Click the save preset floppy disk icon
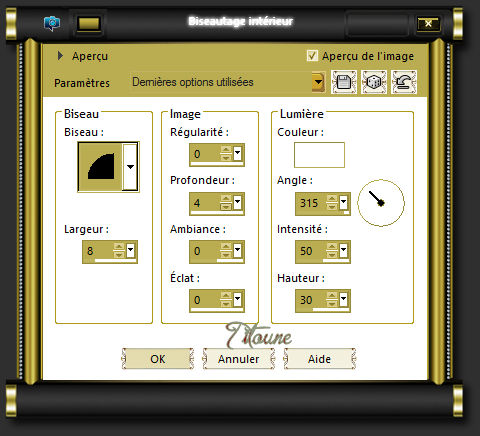Image resolution: width=480 pixels, height=436 pixels. point(344,82)
